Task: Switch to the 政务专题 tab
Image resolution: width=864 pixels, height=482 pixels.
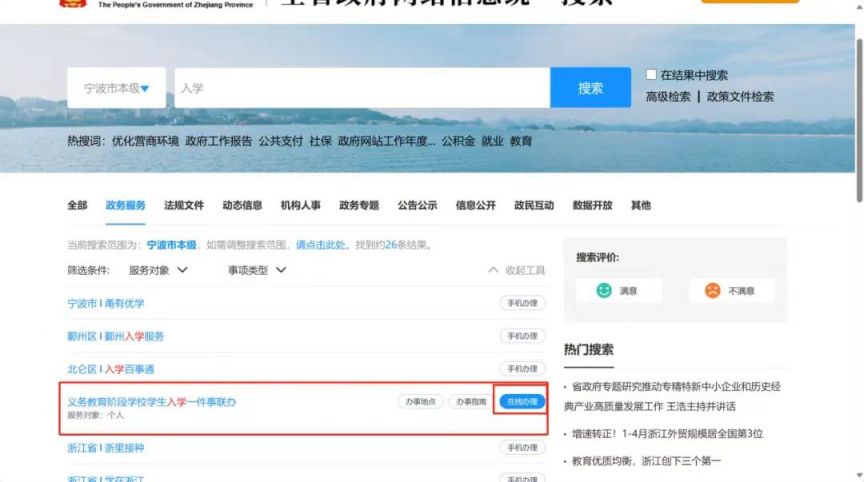Action: (359, 205)
